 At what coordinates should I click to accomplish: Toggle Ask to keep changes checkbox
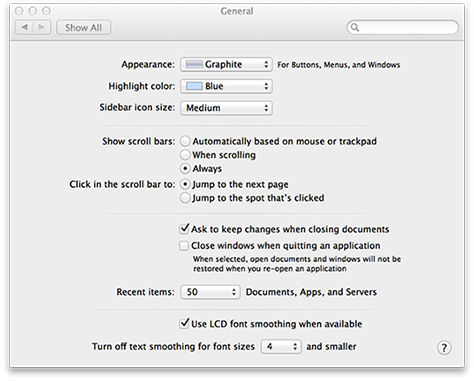(184, 229)
